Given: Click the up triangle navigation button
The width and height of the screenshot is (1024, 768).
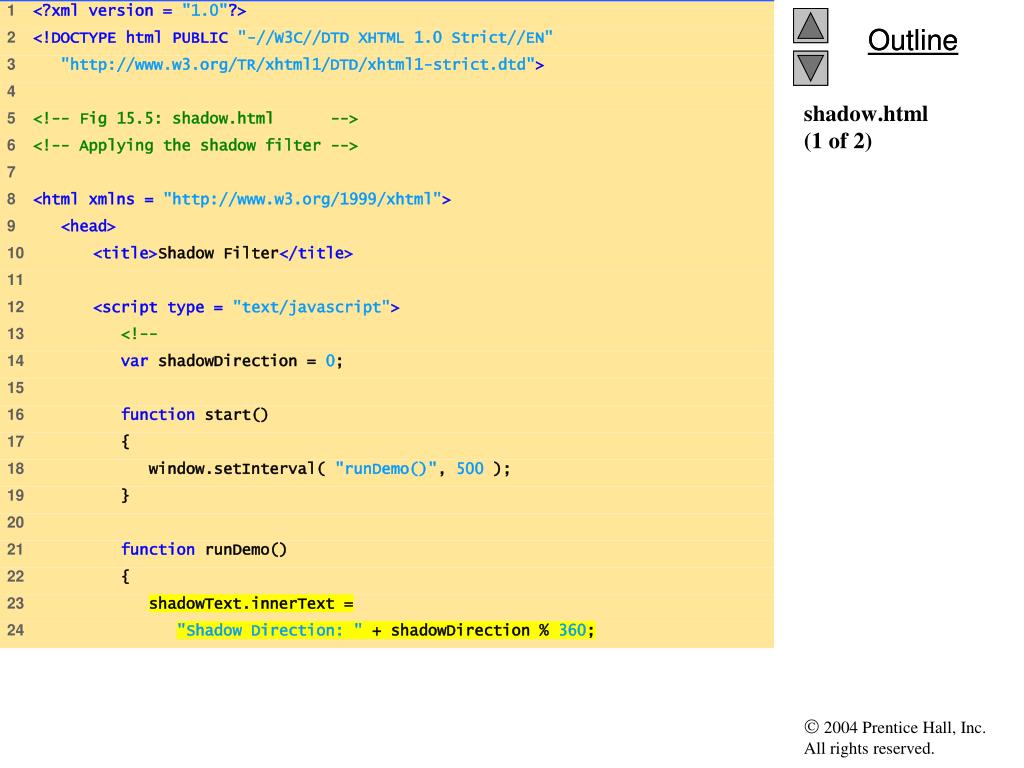Looking at the screenshot, I should pyautogui.click(x=810, y=25).
